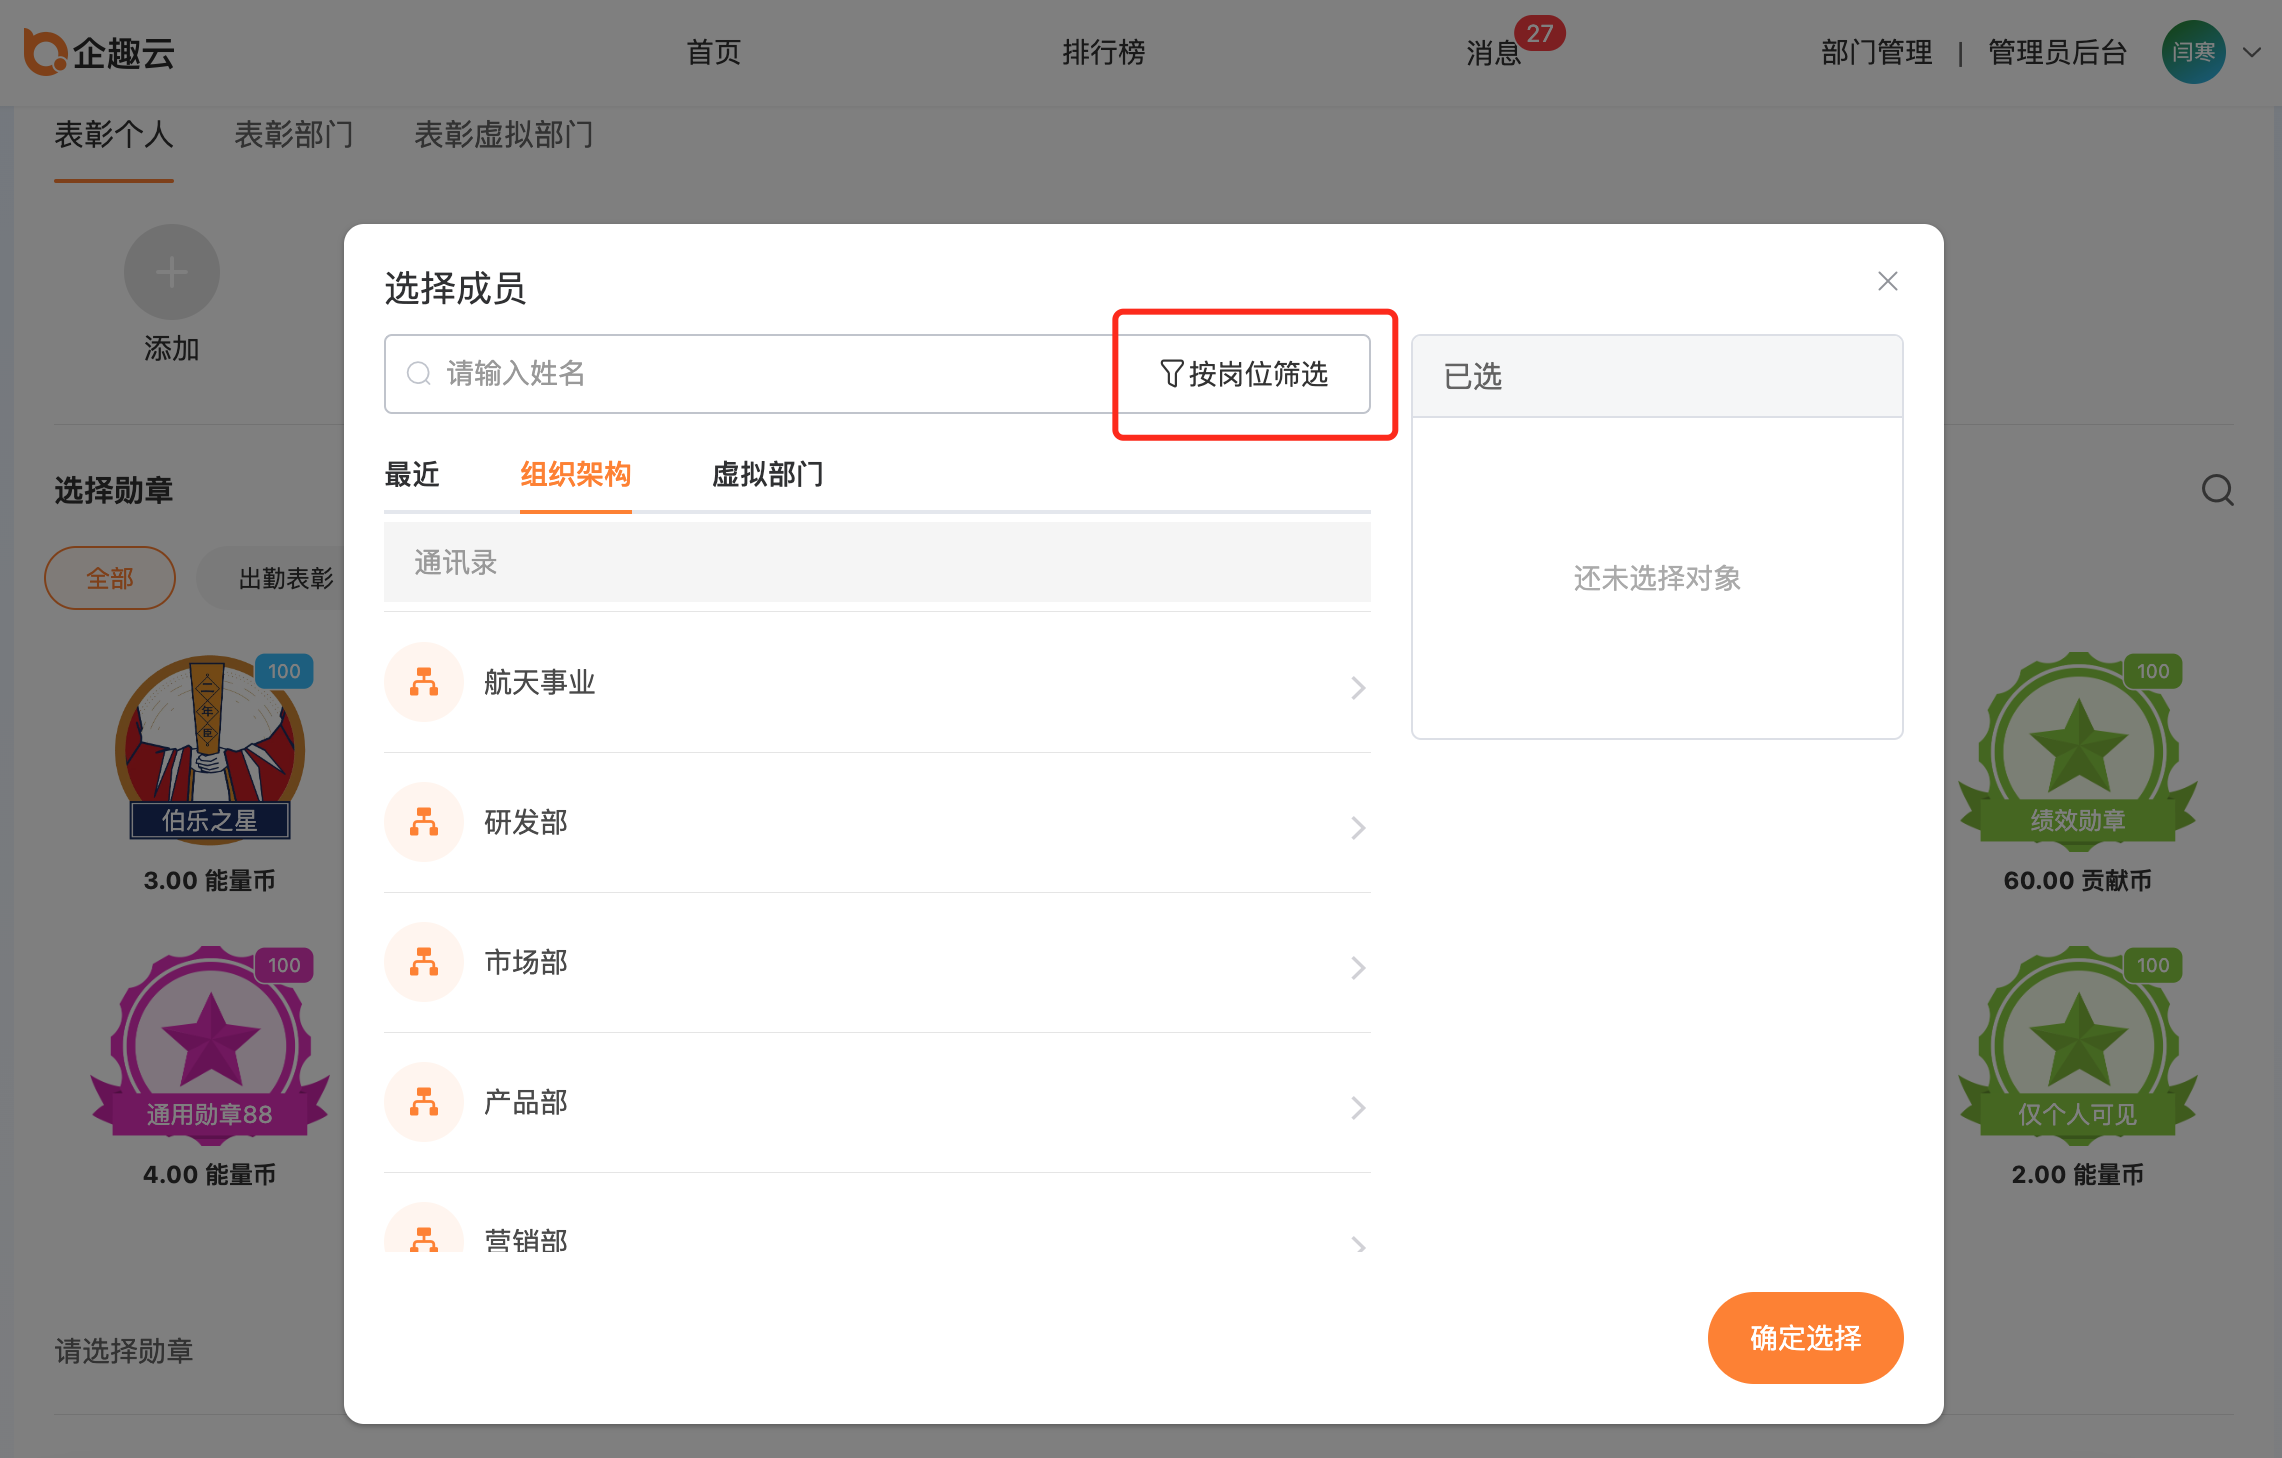Image resolution: width=2282 pixels, height=1458 pixels.
Task: Close the 选择成员 dialog
Action: pos(1887,281)
